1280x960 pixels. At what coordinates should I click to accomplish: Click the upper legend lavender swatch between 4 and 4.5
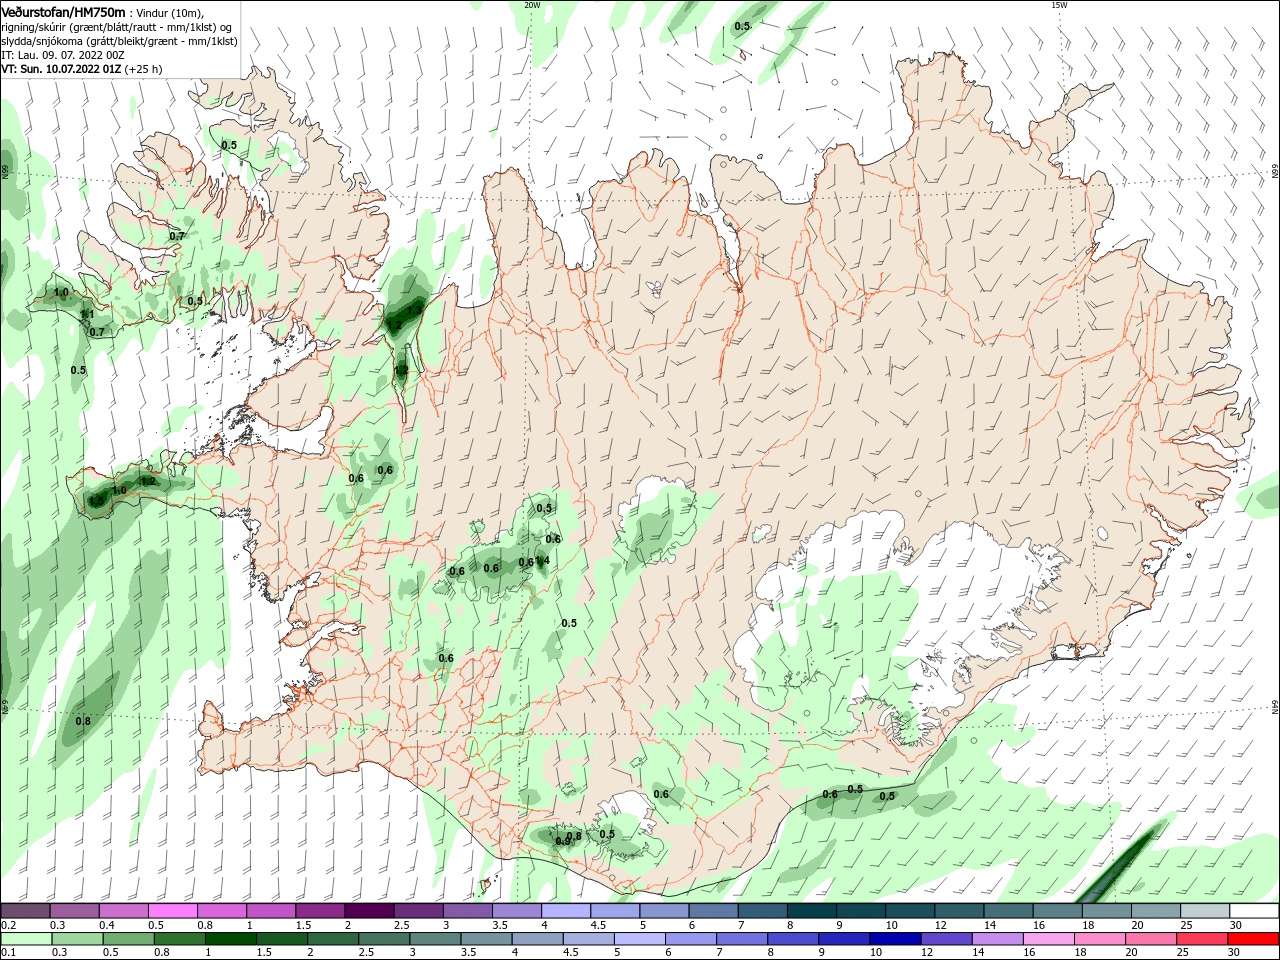(565, 911)
